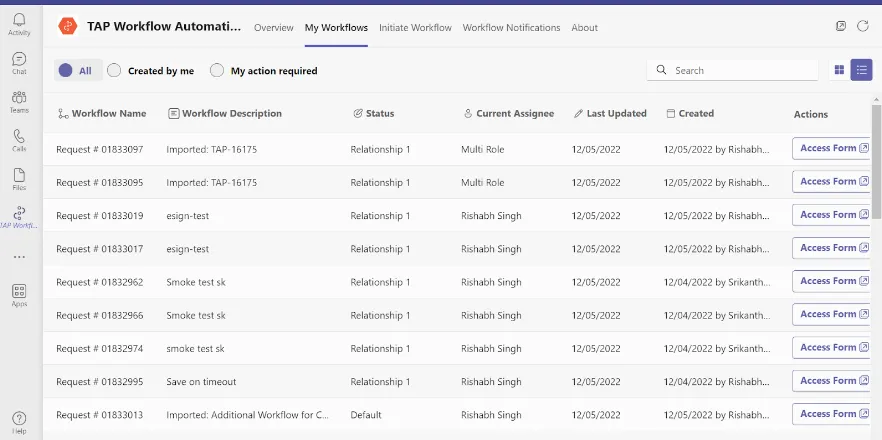882x440 pixels.
Task: Click 'Multi Role' assignee for Request 01833097
Action: pyautogui.click(x=483, y=150)
